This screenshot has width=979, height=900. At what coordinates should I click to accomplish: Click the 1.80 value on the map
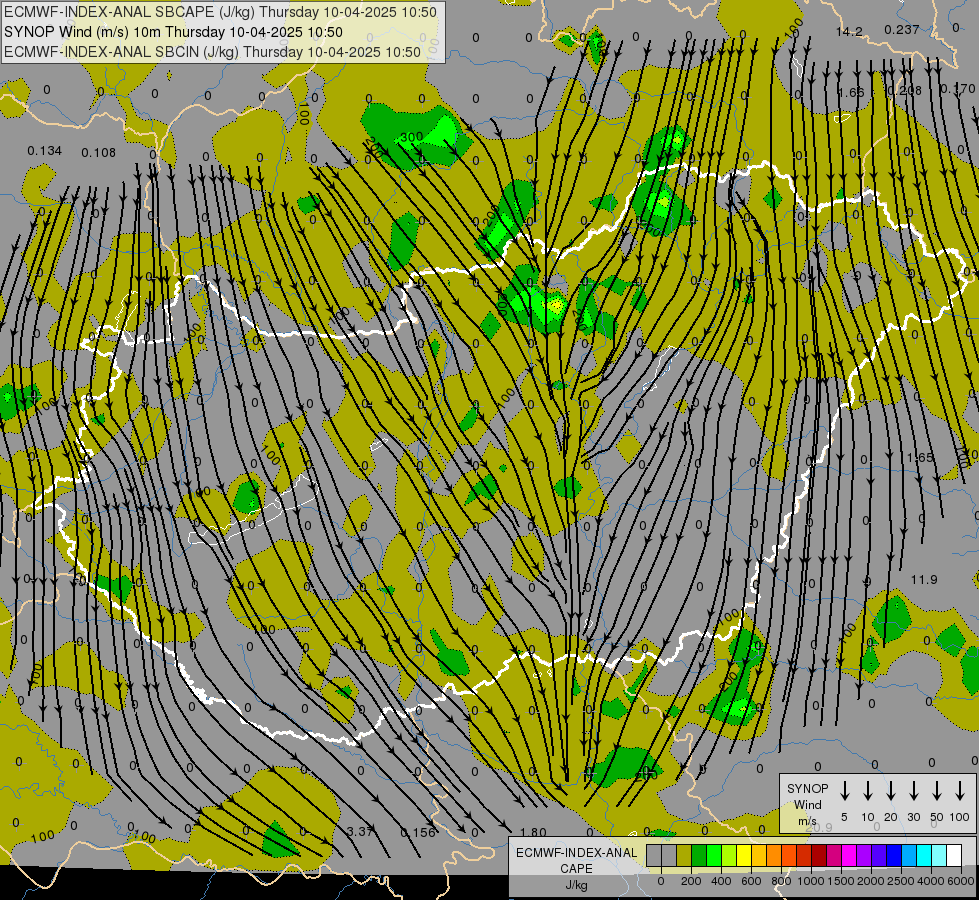pos(533,832)
